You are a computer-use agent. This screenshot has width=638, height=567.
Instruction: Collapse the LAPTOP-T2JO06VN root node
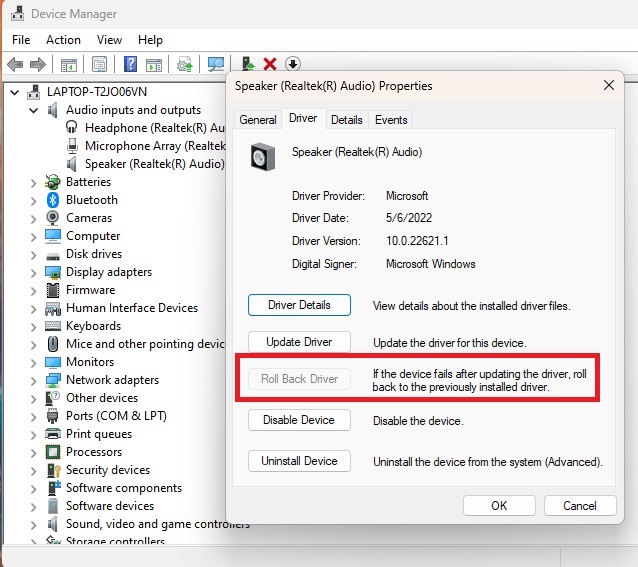15,92
